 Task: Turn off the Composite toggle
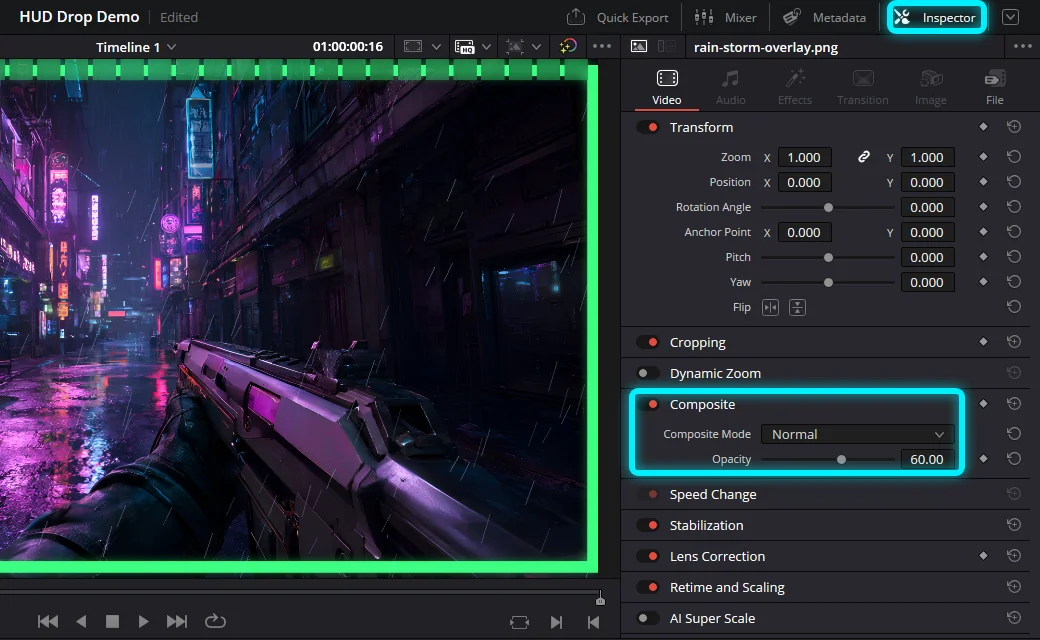(648, 405)
